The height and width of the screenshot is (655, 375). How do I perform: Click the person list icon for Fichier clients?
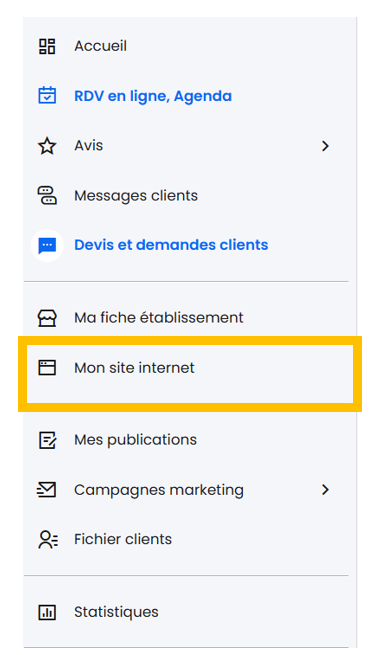pos(48,539)
